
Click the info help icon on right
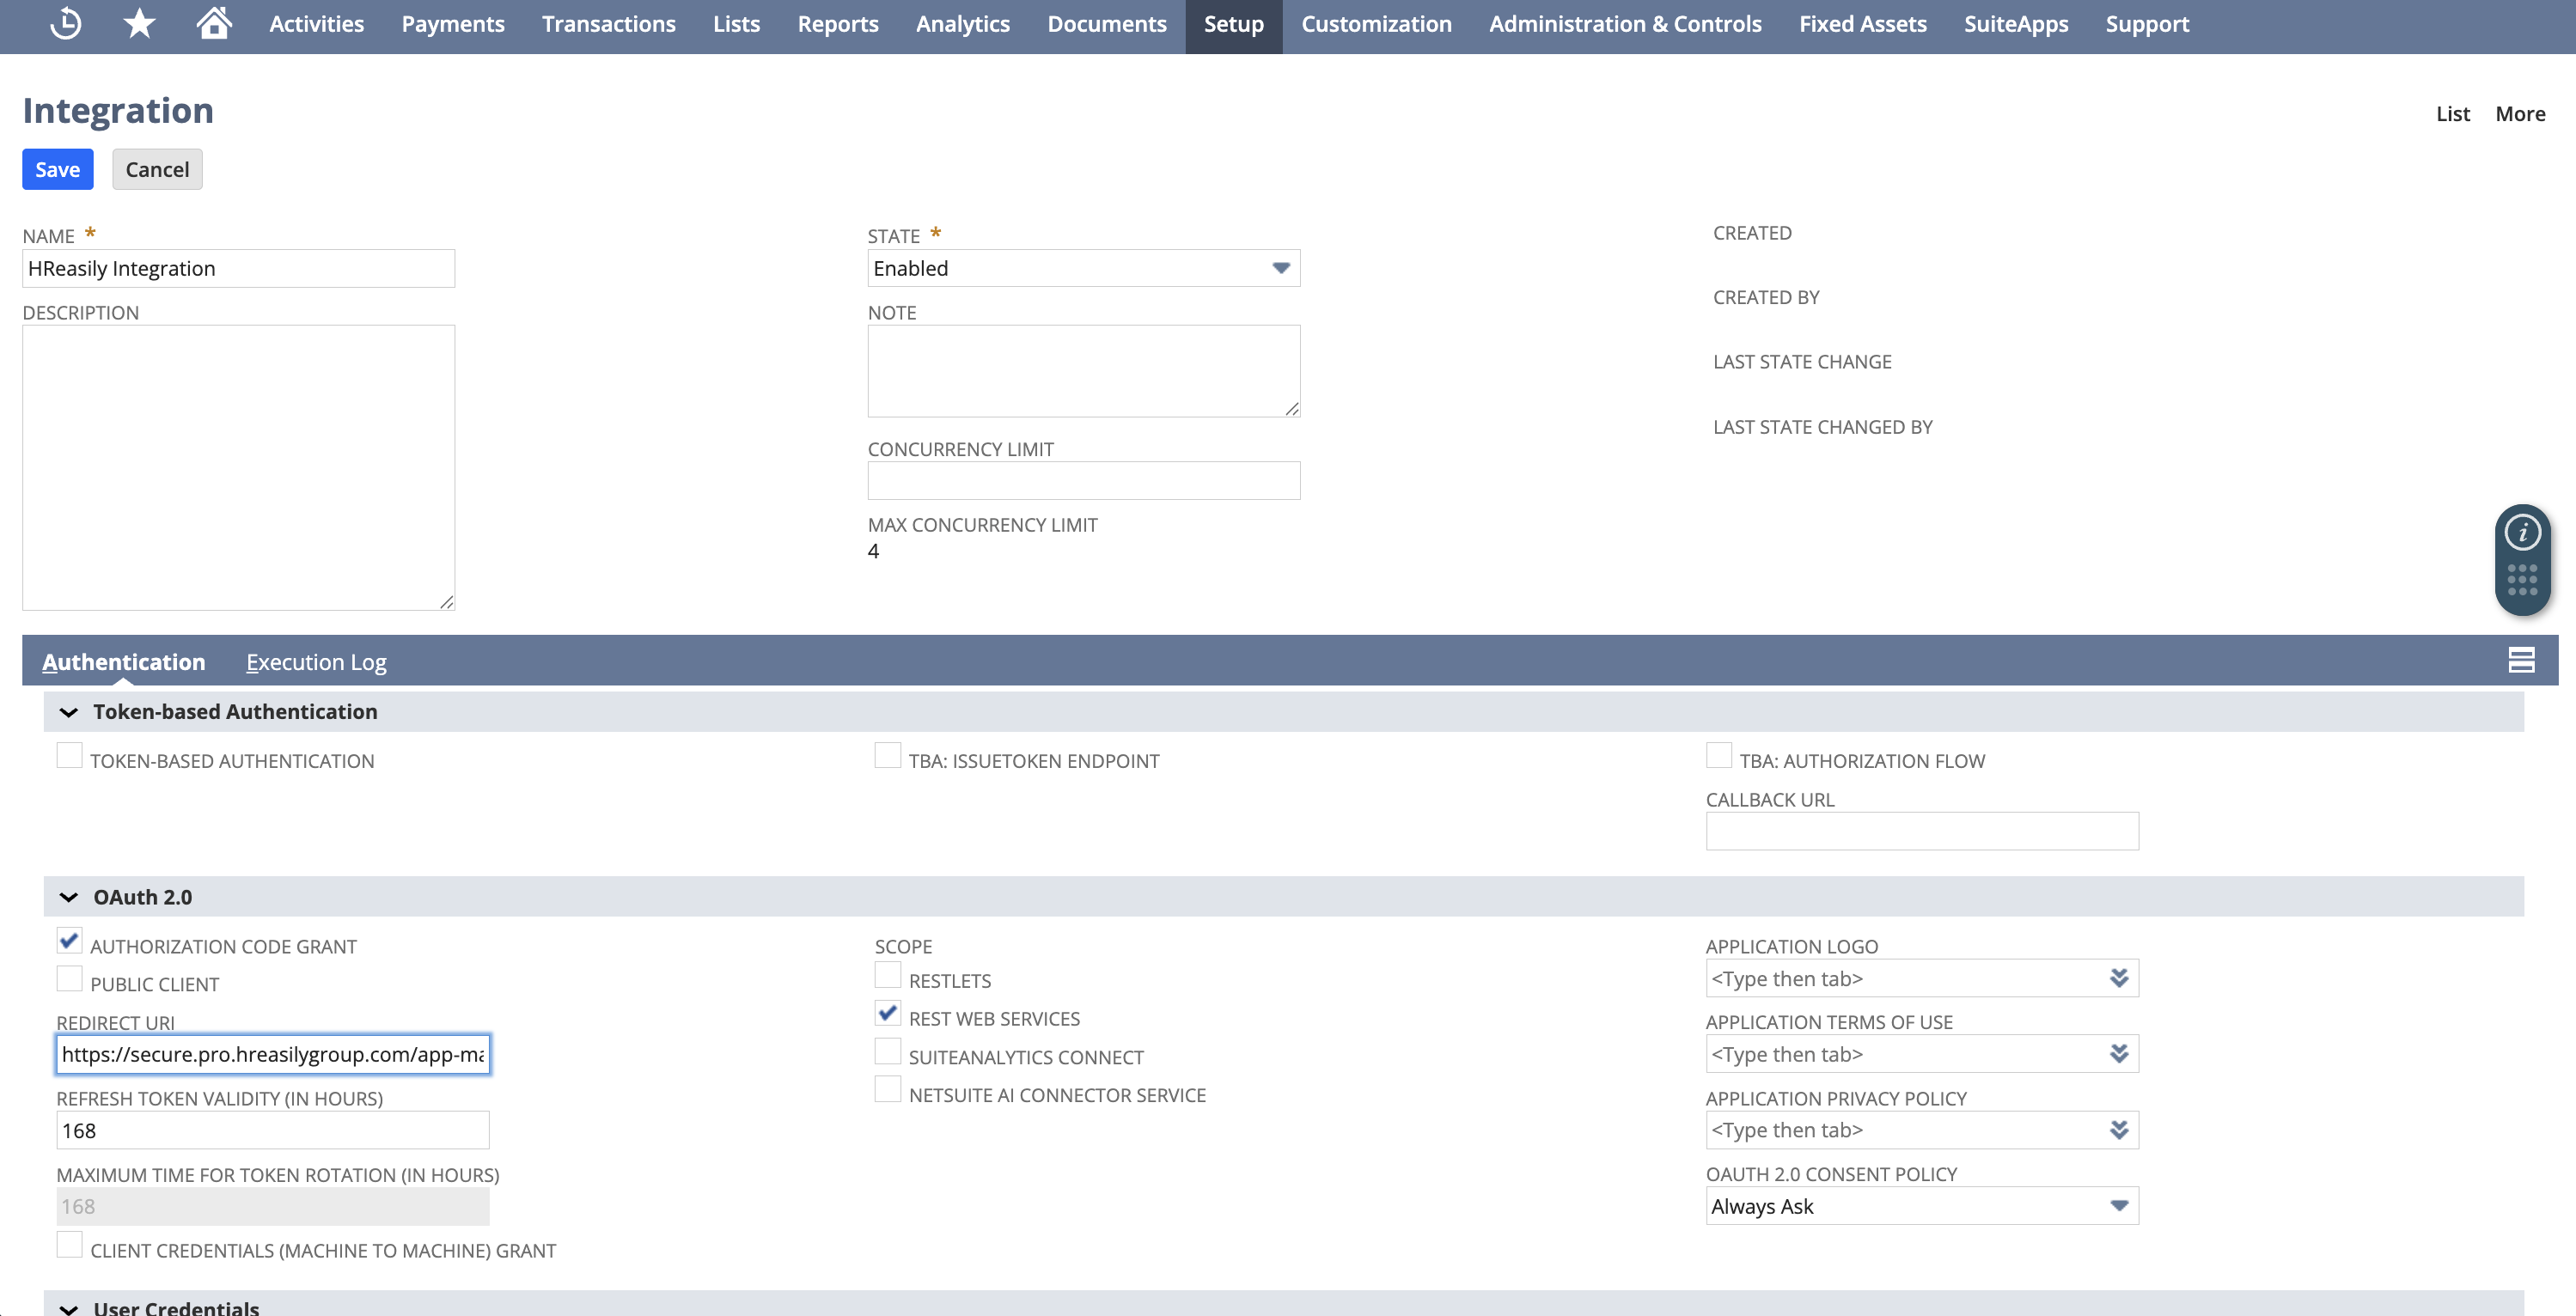tap(2521, 533)
